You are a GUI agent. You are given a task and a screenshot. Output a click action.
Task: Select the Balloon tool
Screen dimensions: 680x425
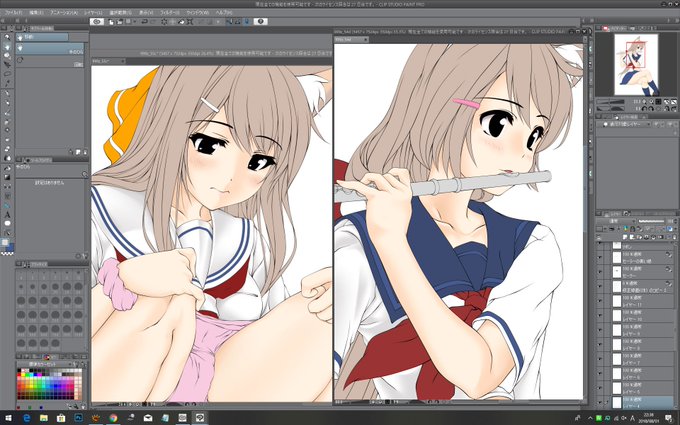click(7, 223)
